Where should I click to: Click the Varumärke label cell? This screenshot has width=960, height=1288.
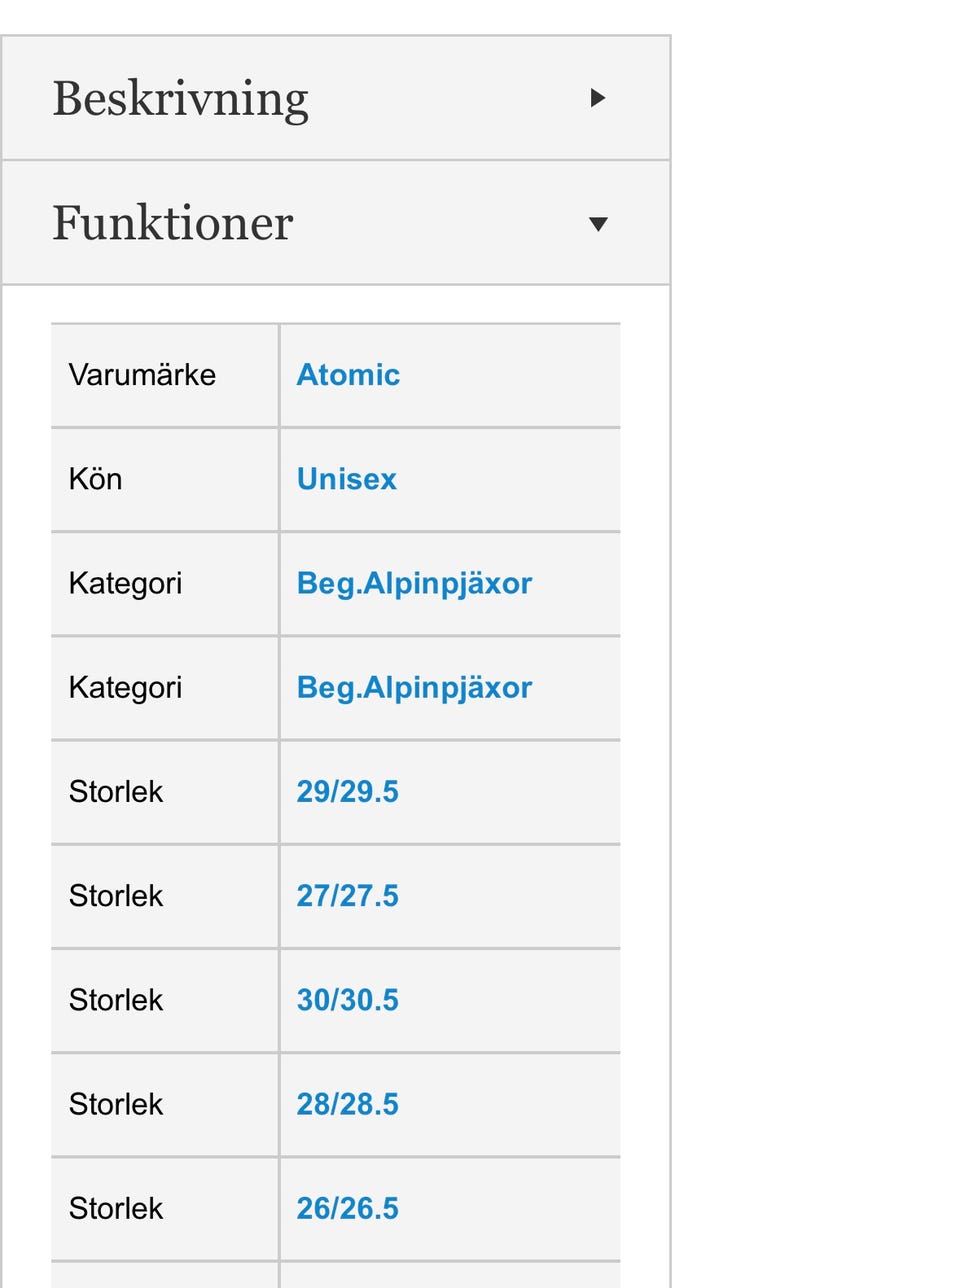(x=142, y=375)
